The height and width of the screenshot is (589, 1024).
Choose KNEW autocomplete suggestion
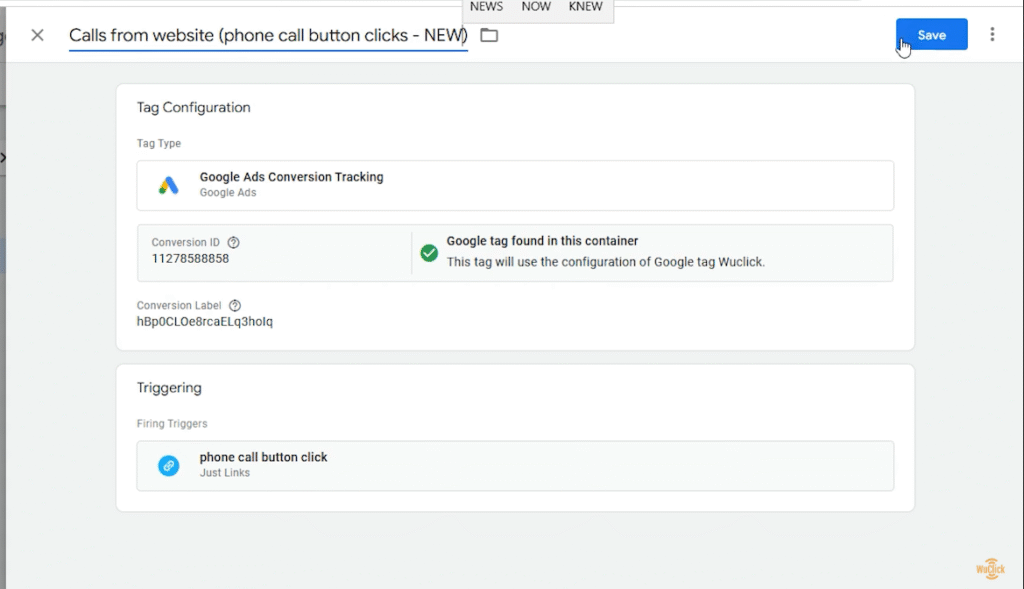coord(585,7)
